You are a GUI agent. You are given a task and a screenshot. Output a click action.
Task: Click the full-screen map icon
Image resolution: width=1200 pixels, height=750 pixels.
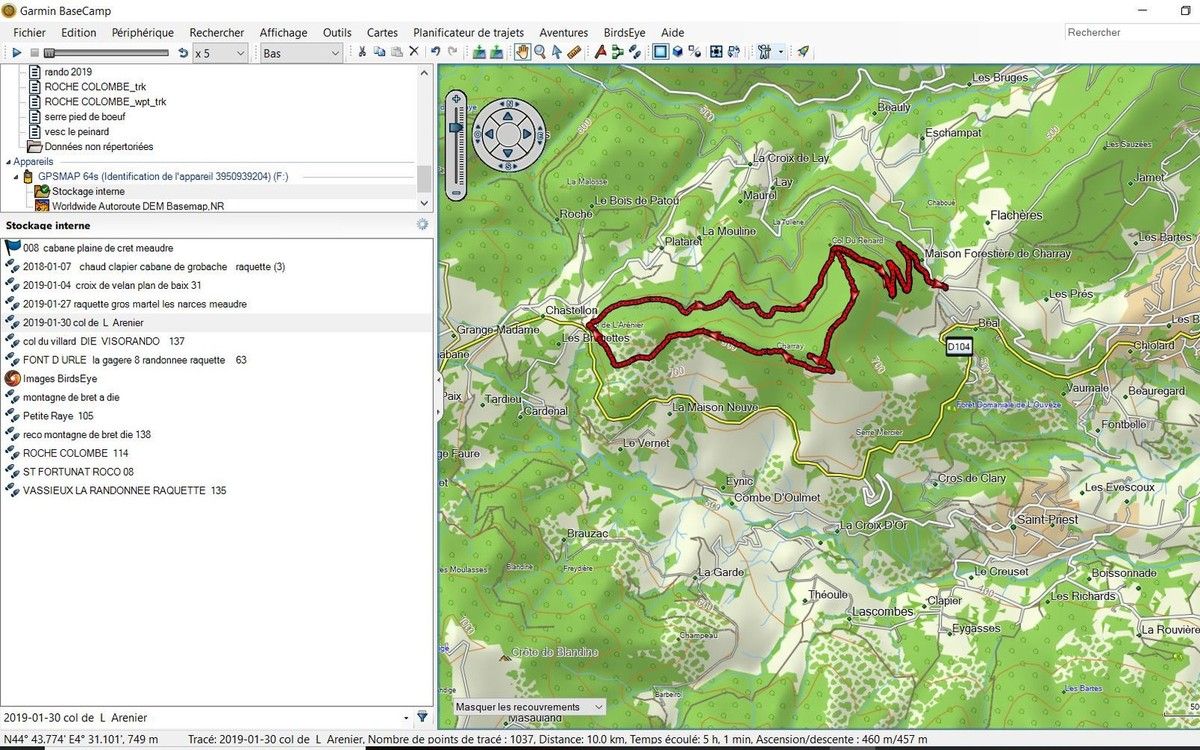pos(716,52)
